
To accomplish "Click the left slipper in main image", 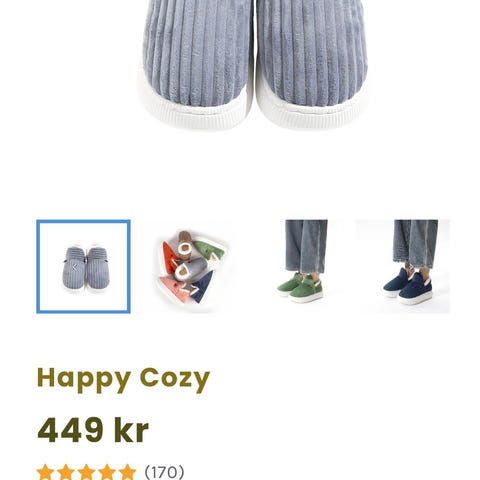I will (196, 63).
